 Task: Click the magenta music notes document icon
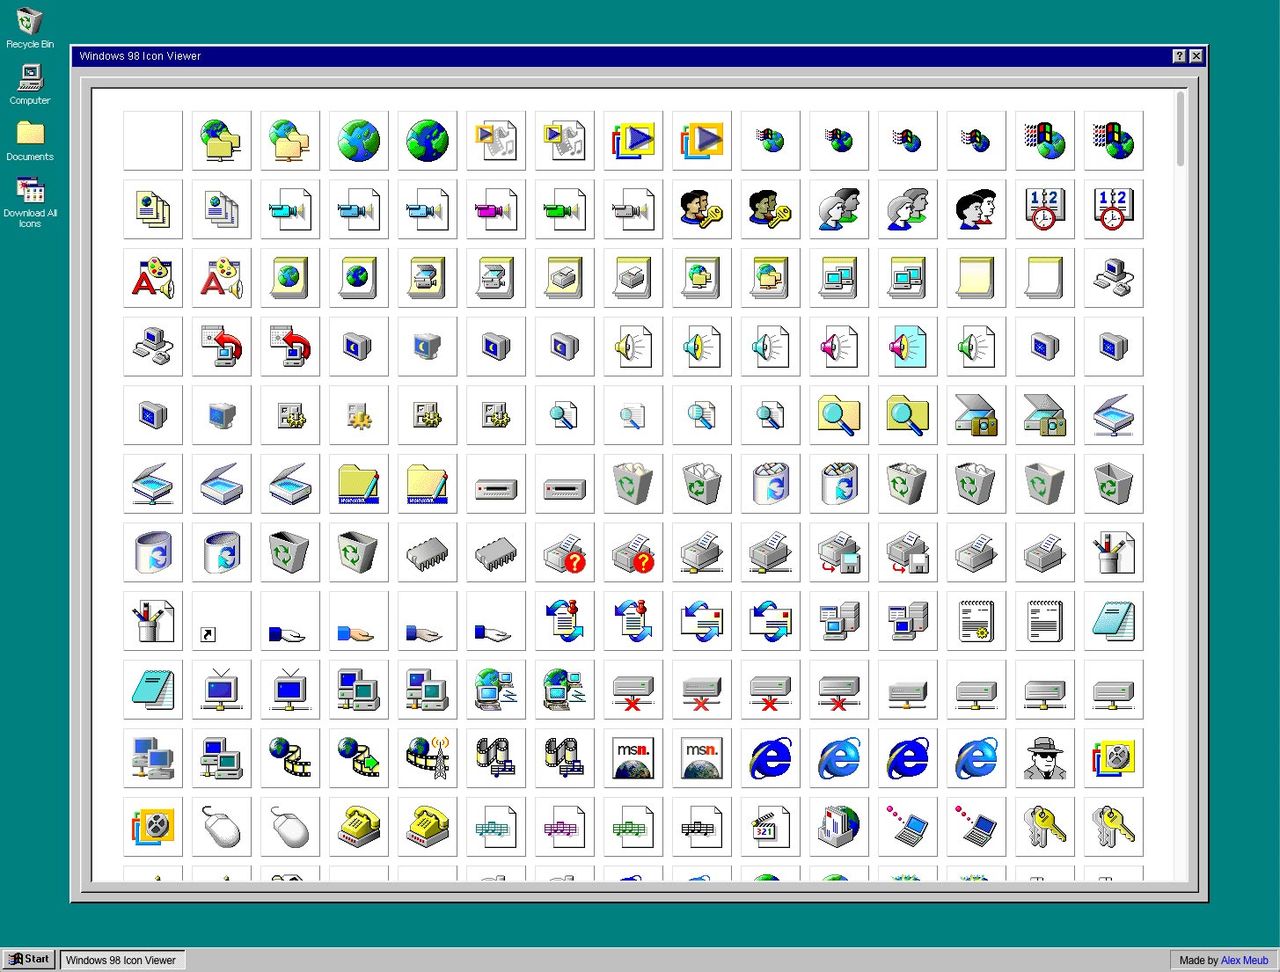coord(564,827)
